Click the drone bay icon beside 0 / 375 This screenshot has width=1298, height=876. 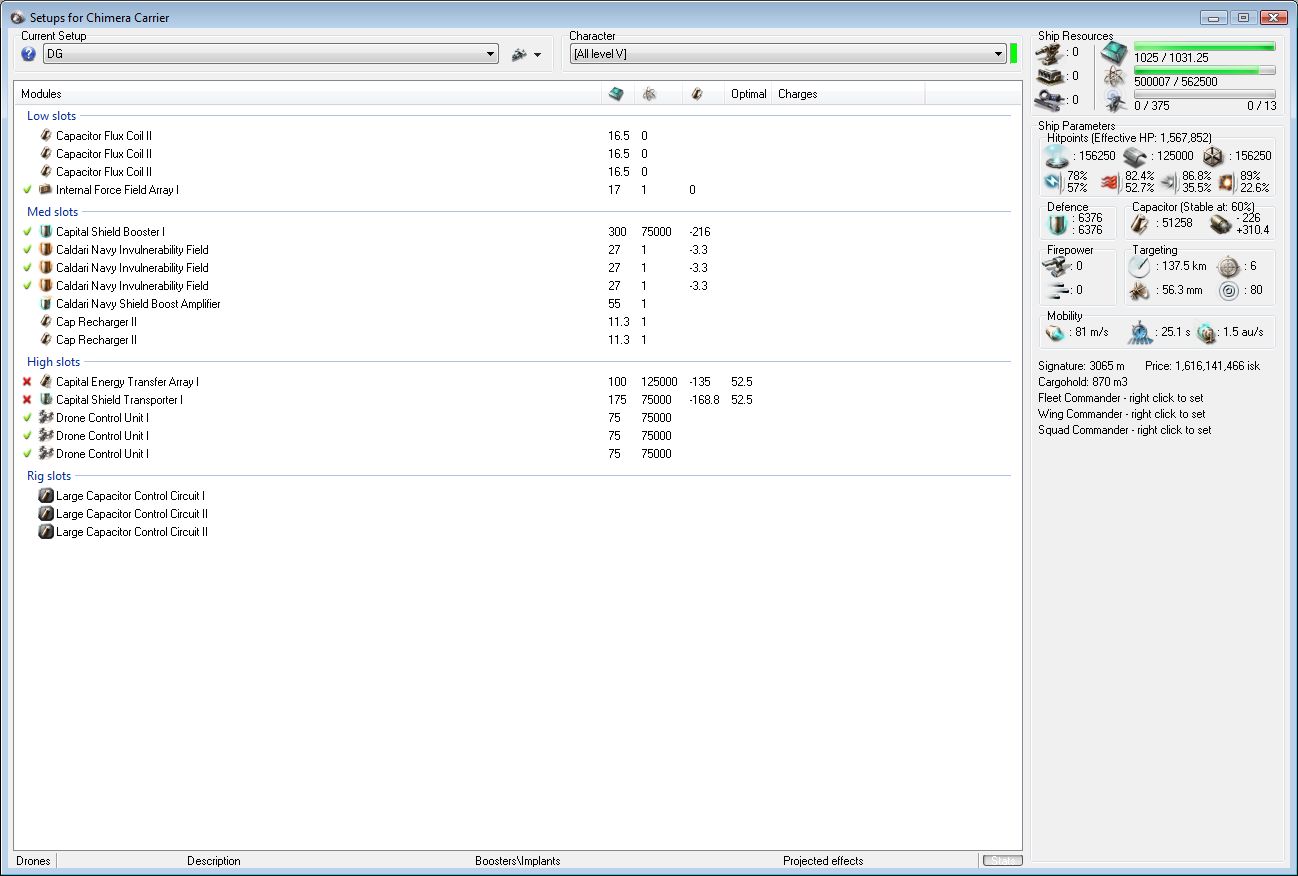click(x=1115, y=100)
